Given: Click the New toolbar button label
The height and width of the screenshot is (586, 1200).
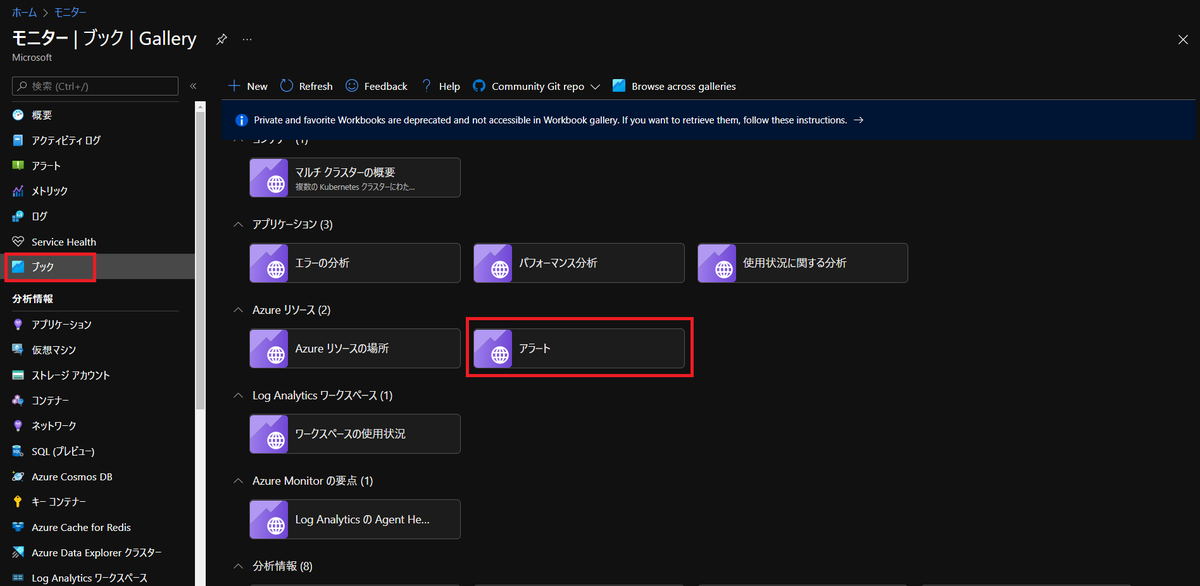Looking at the screenshot, I should click(257, 87).
